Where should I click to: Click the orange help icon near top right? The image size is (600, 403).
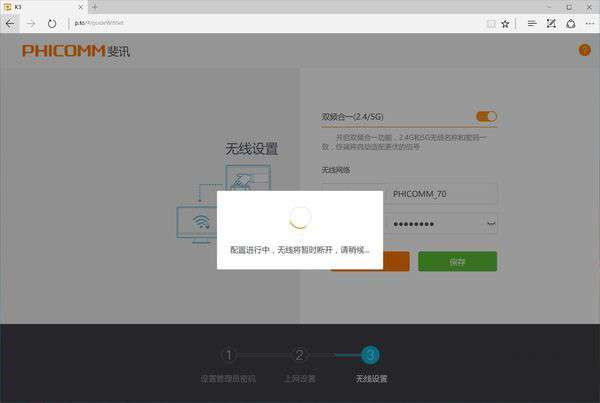[x=584, y=50]
